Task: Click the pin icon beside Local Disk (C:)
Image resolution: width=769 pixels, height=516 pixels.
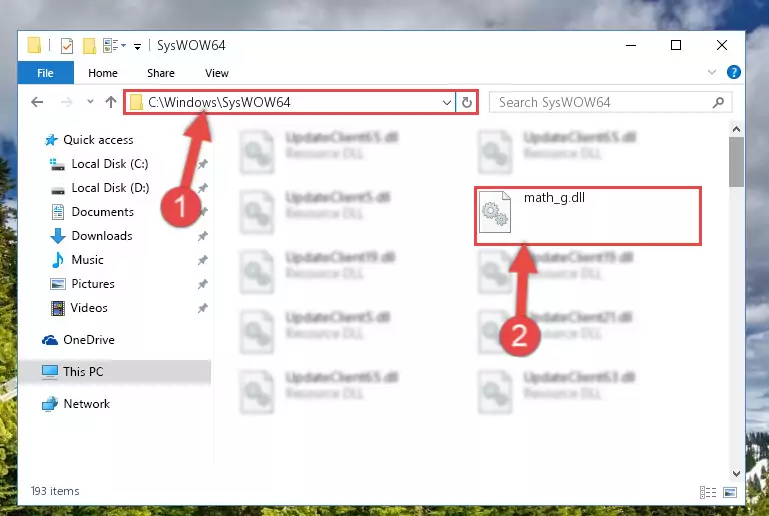Action: pos(203,164)
